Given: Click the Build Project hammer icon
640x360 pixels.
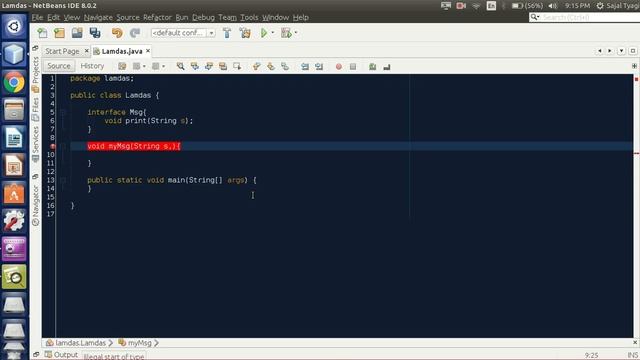Looking at the screenshot, I should [x=227, y=33].
